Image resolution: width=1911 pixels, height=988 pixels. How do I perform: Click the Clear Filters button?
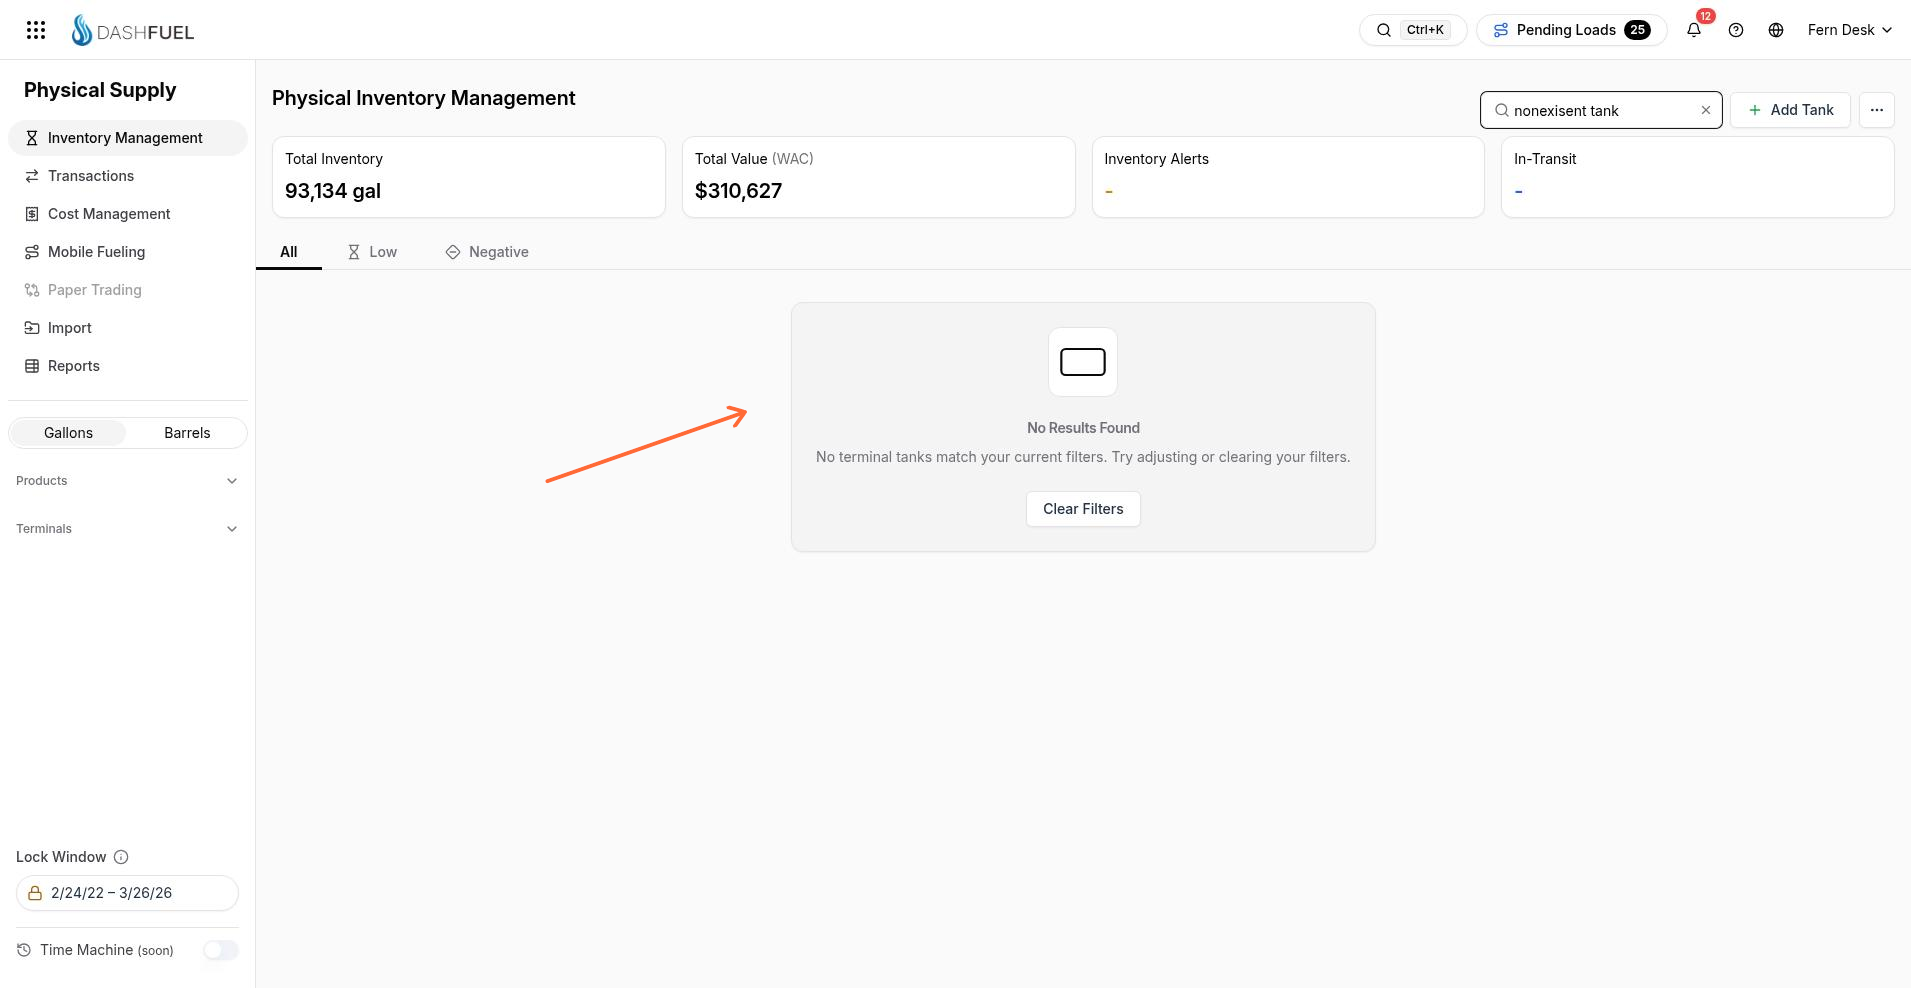click(1083, 509)
